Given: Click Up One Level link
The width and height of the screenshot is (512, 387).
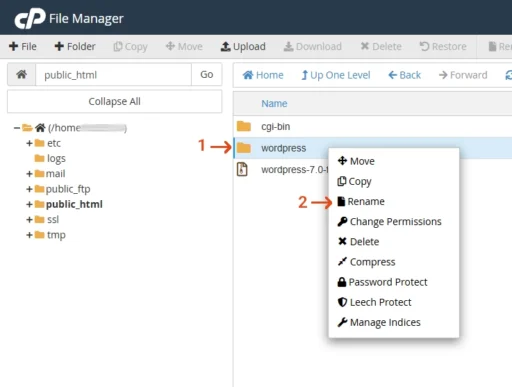Looking at the screenshot, I should pos(336,75).
